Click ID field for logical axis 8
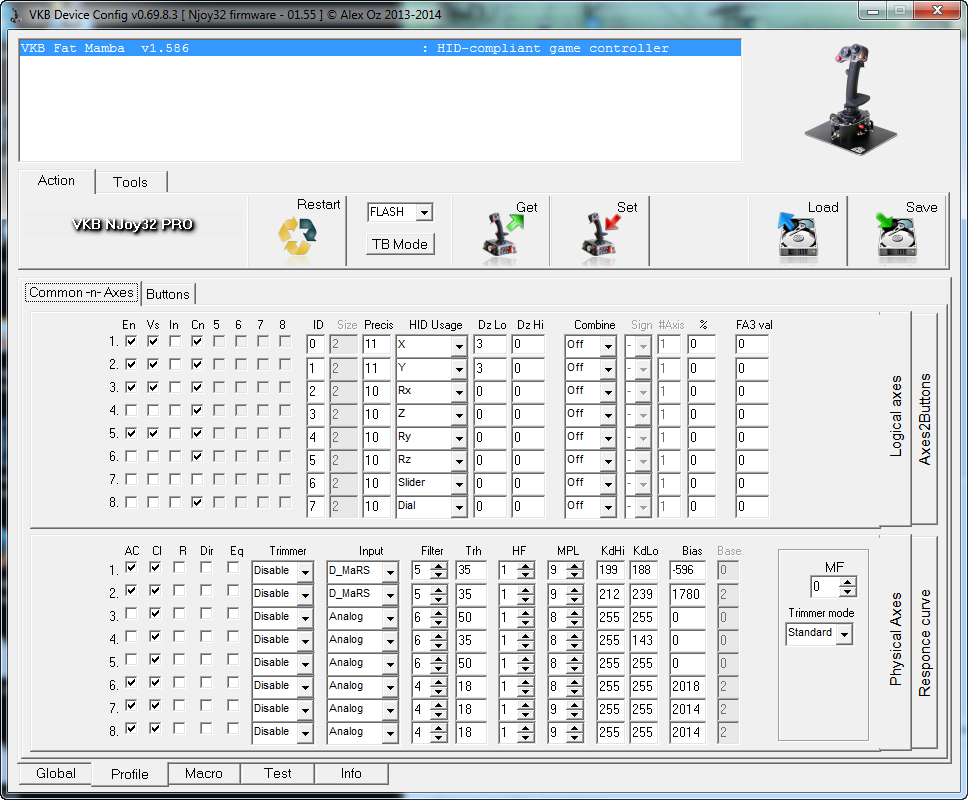This screenshot has width=968, height=800. (x=315, y=507)
